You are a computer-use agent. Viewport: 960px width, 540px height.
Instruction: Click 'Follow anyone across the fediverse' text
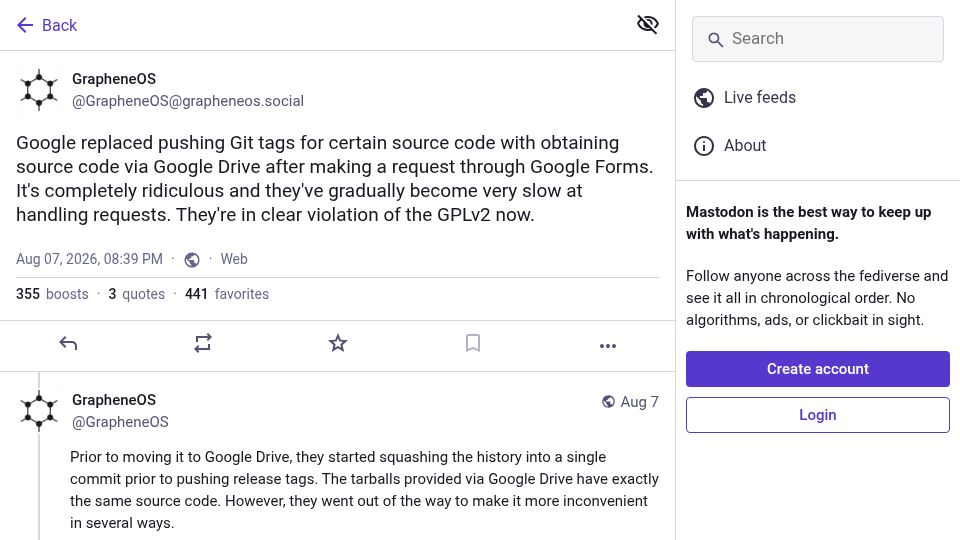[817, 298]
